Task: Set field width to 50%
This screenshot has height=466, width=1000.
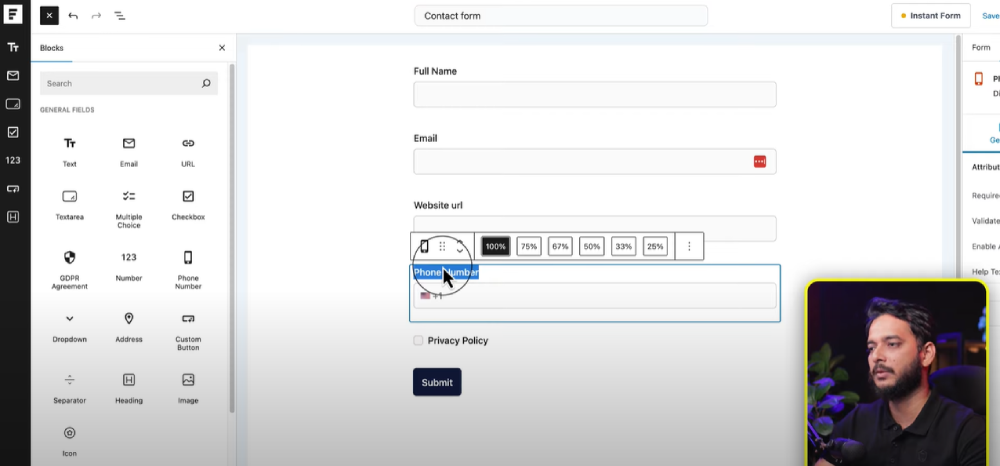Action: coord(592,246)
